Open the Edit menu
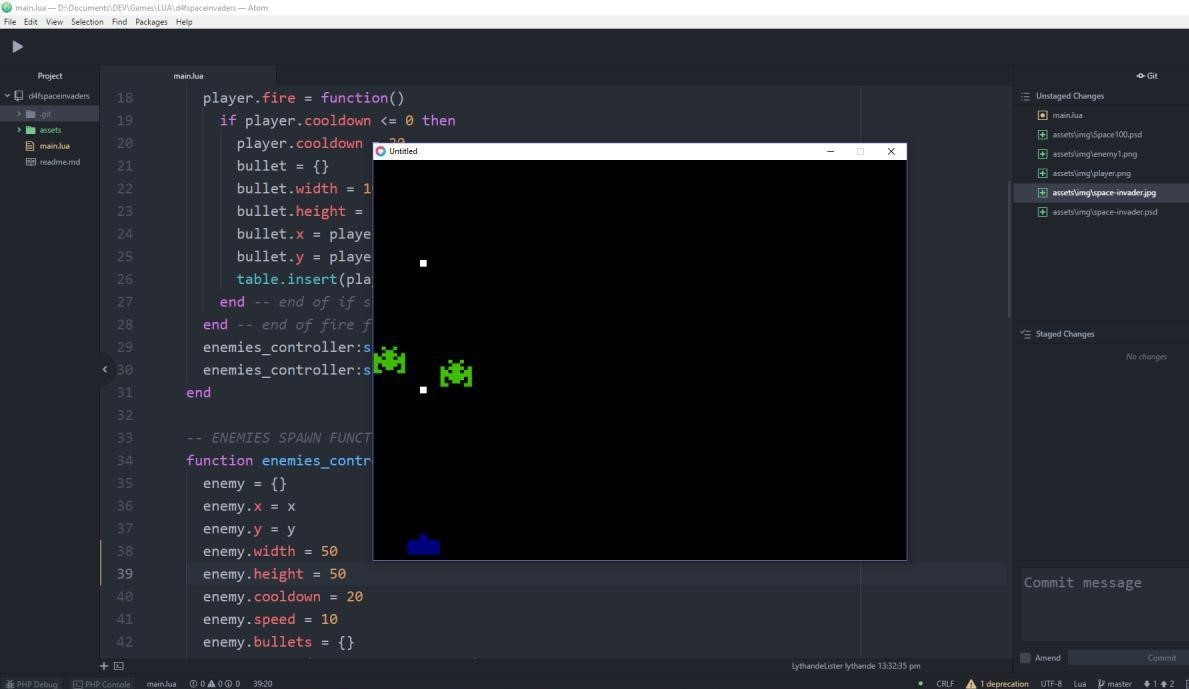 pyautogui.click(x=30, y=22)
